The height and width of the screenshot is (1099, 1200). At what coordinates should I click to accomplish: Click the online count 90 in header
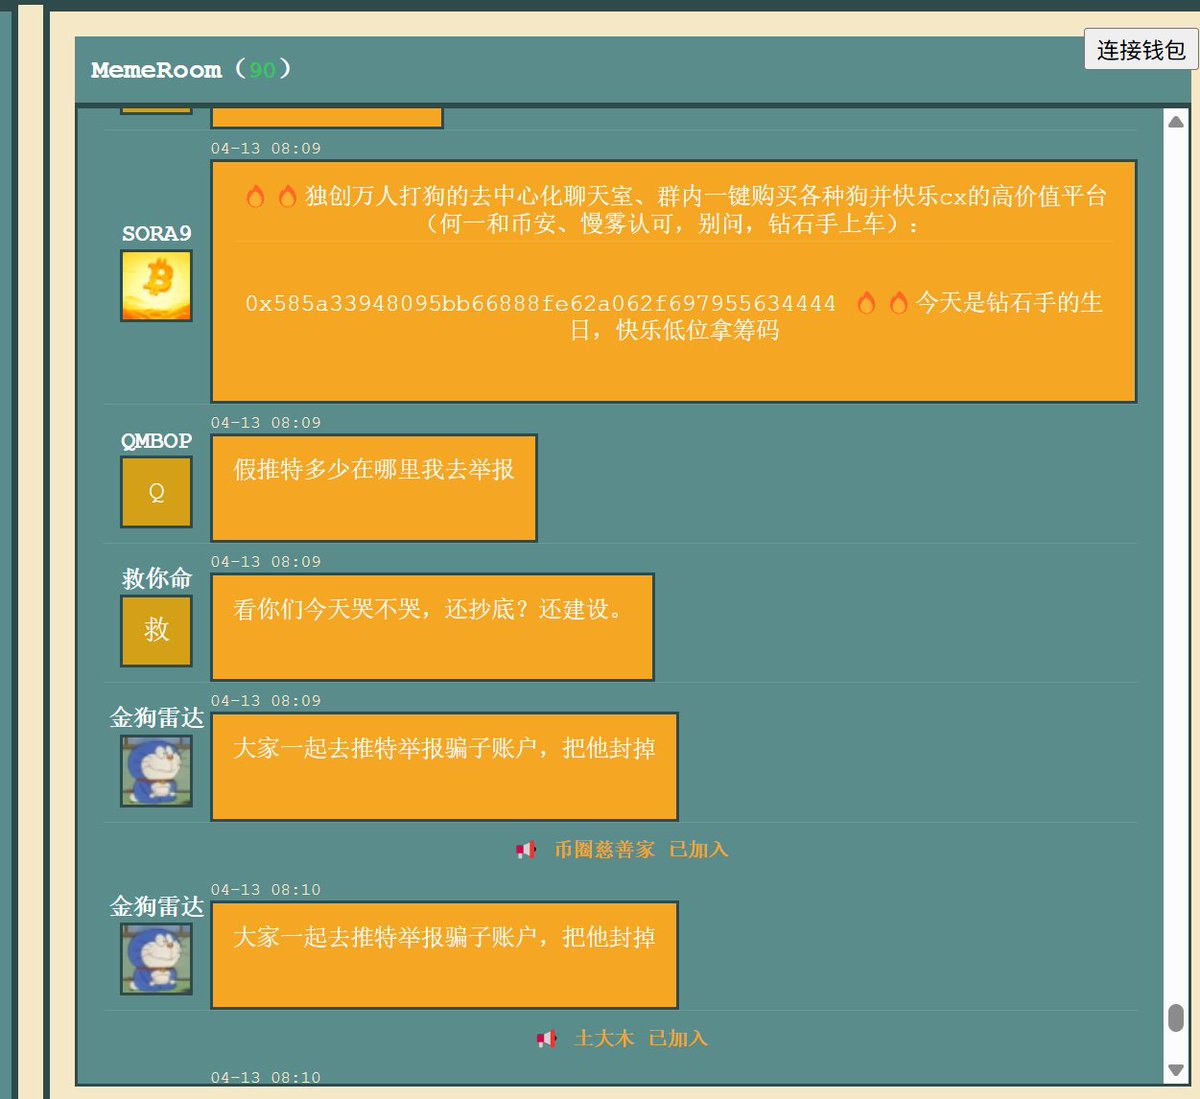(x=262, y=70)
